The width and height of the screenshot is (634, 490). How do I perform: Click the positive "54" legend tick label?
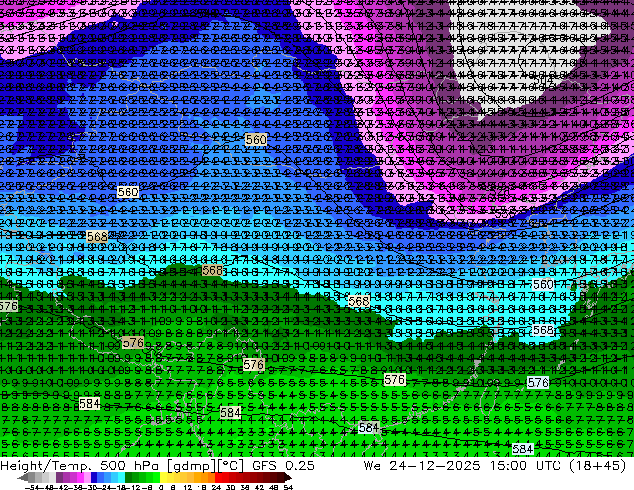tap(288, 487)
